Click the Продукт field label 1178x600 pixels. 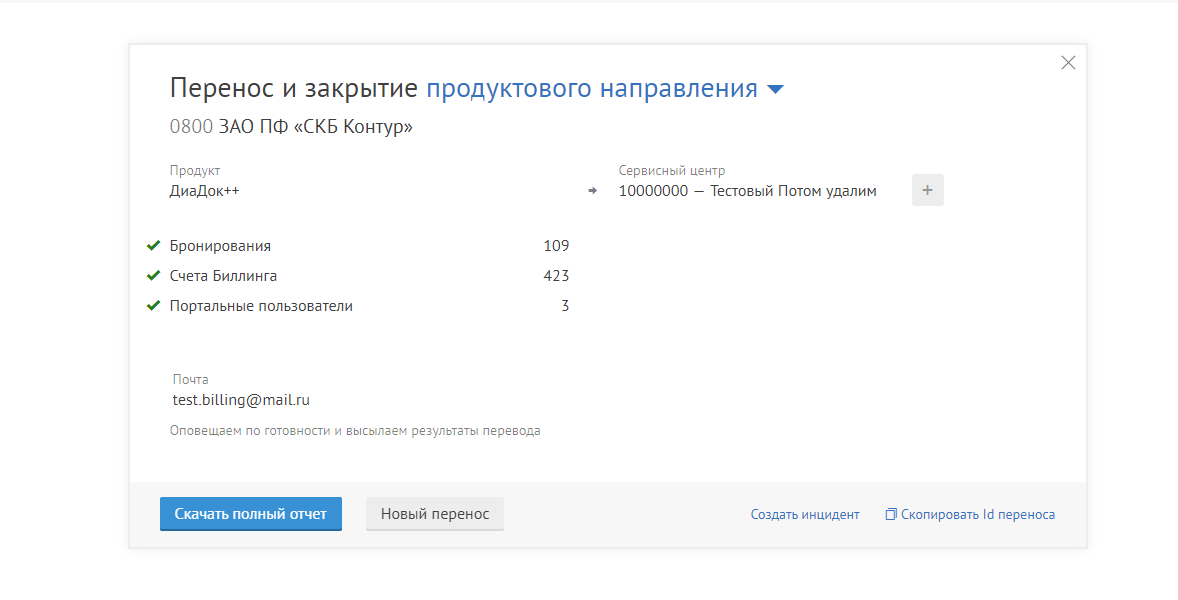pos(195,170)
